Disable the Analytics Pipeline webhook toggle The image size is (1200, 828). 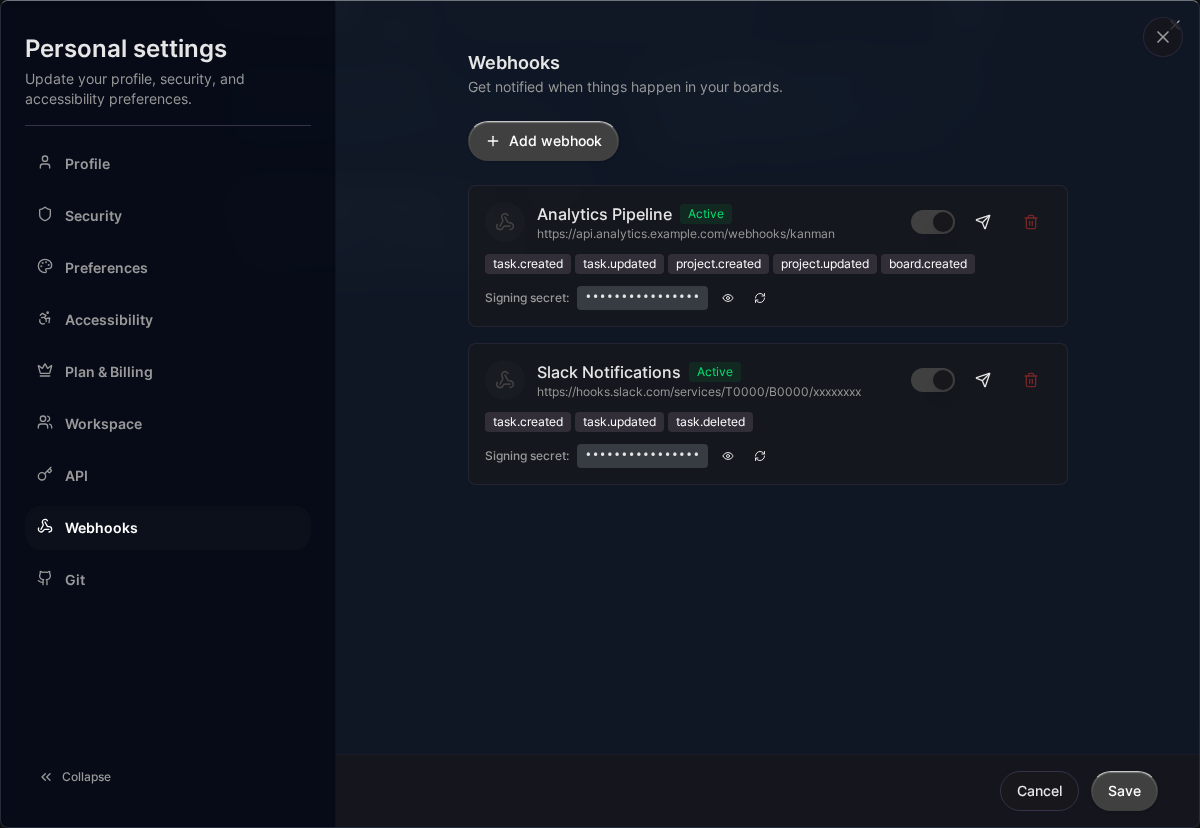[932, 222]
